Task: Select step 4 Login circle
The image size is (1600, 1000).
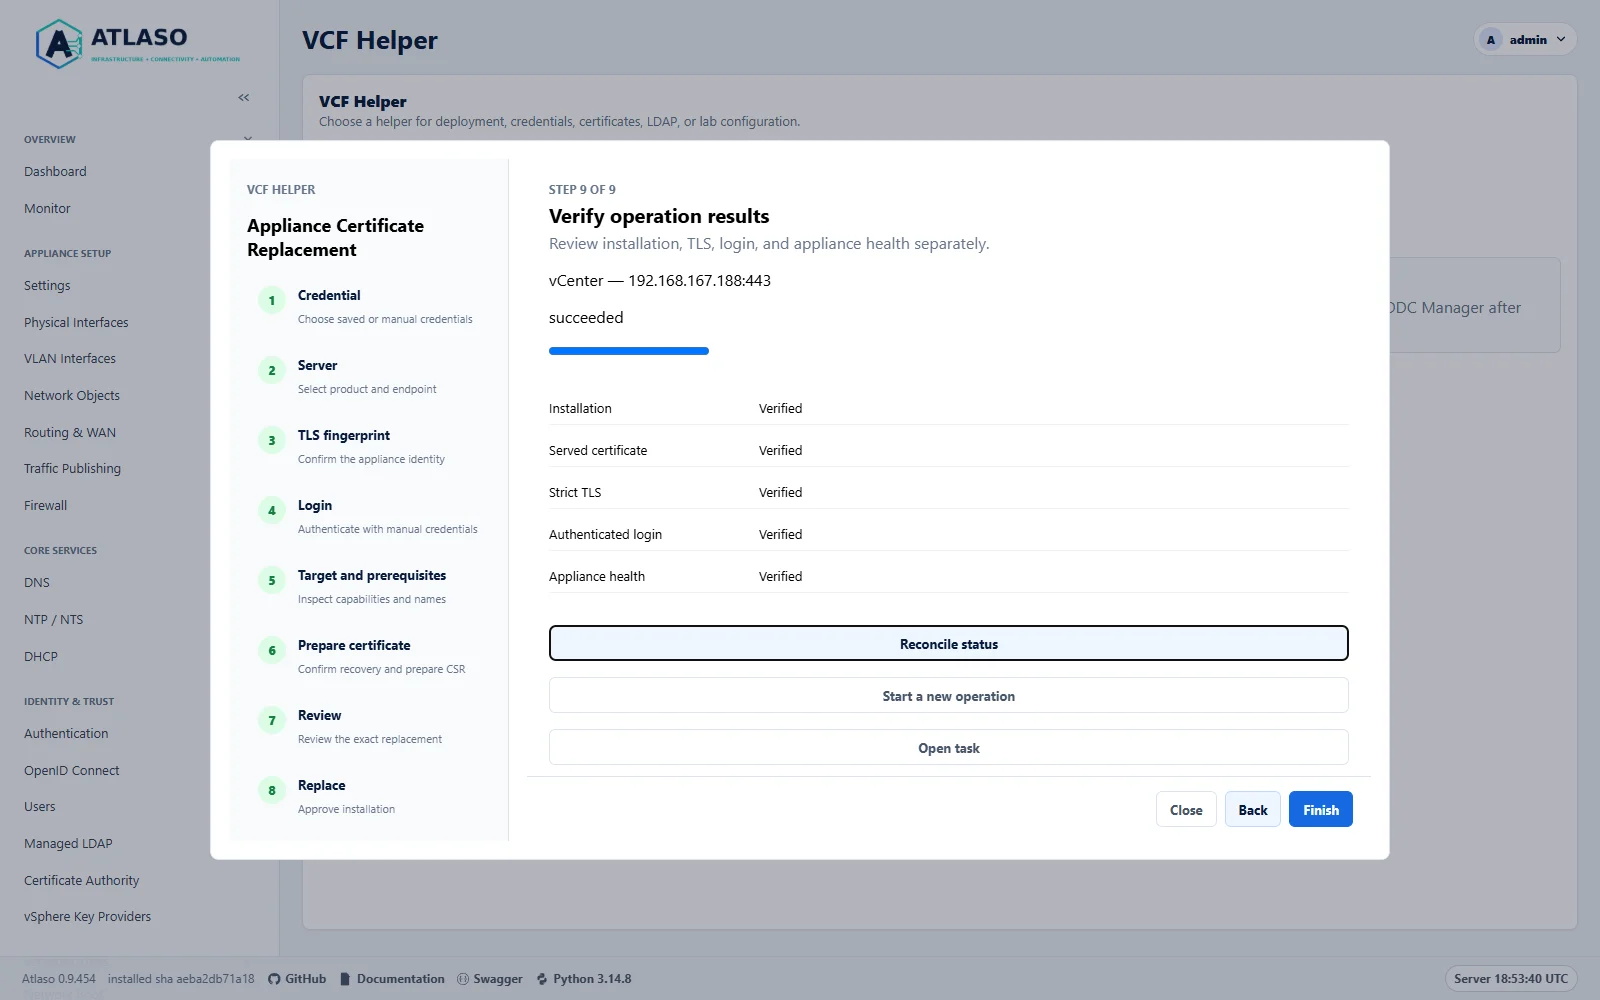Action: tap(272, 510)
